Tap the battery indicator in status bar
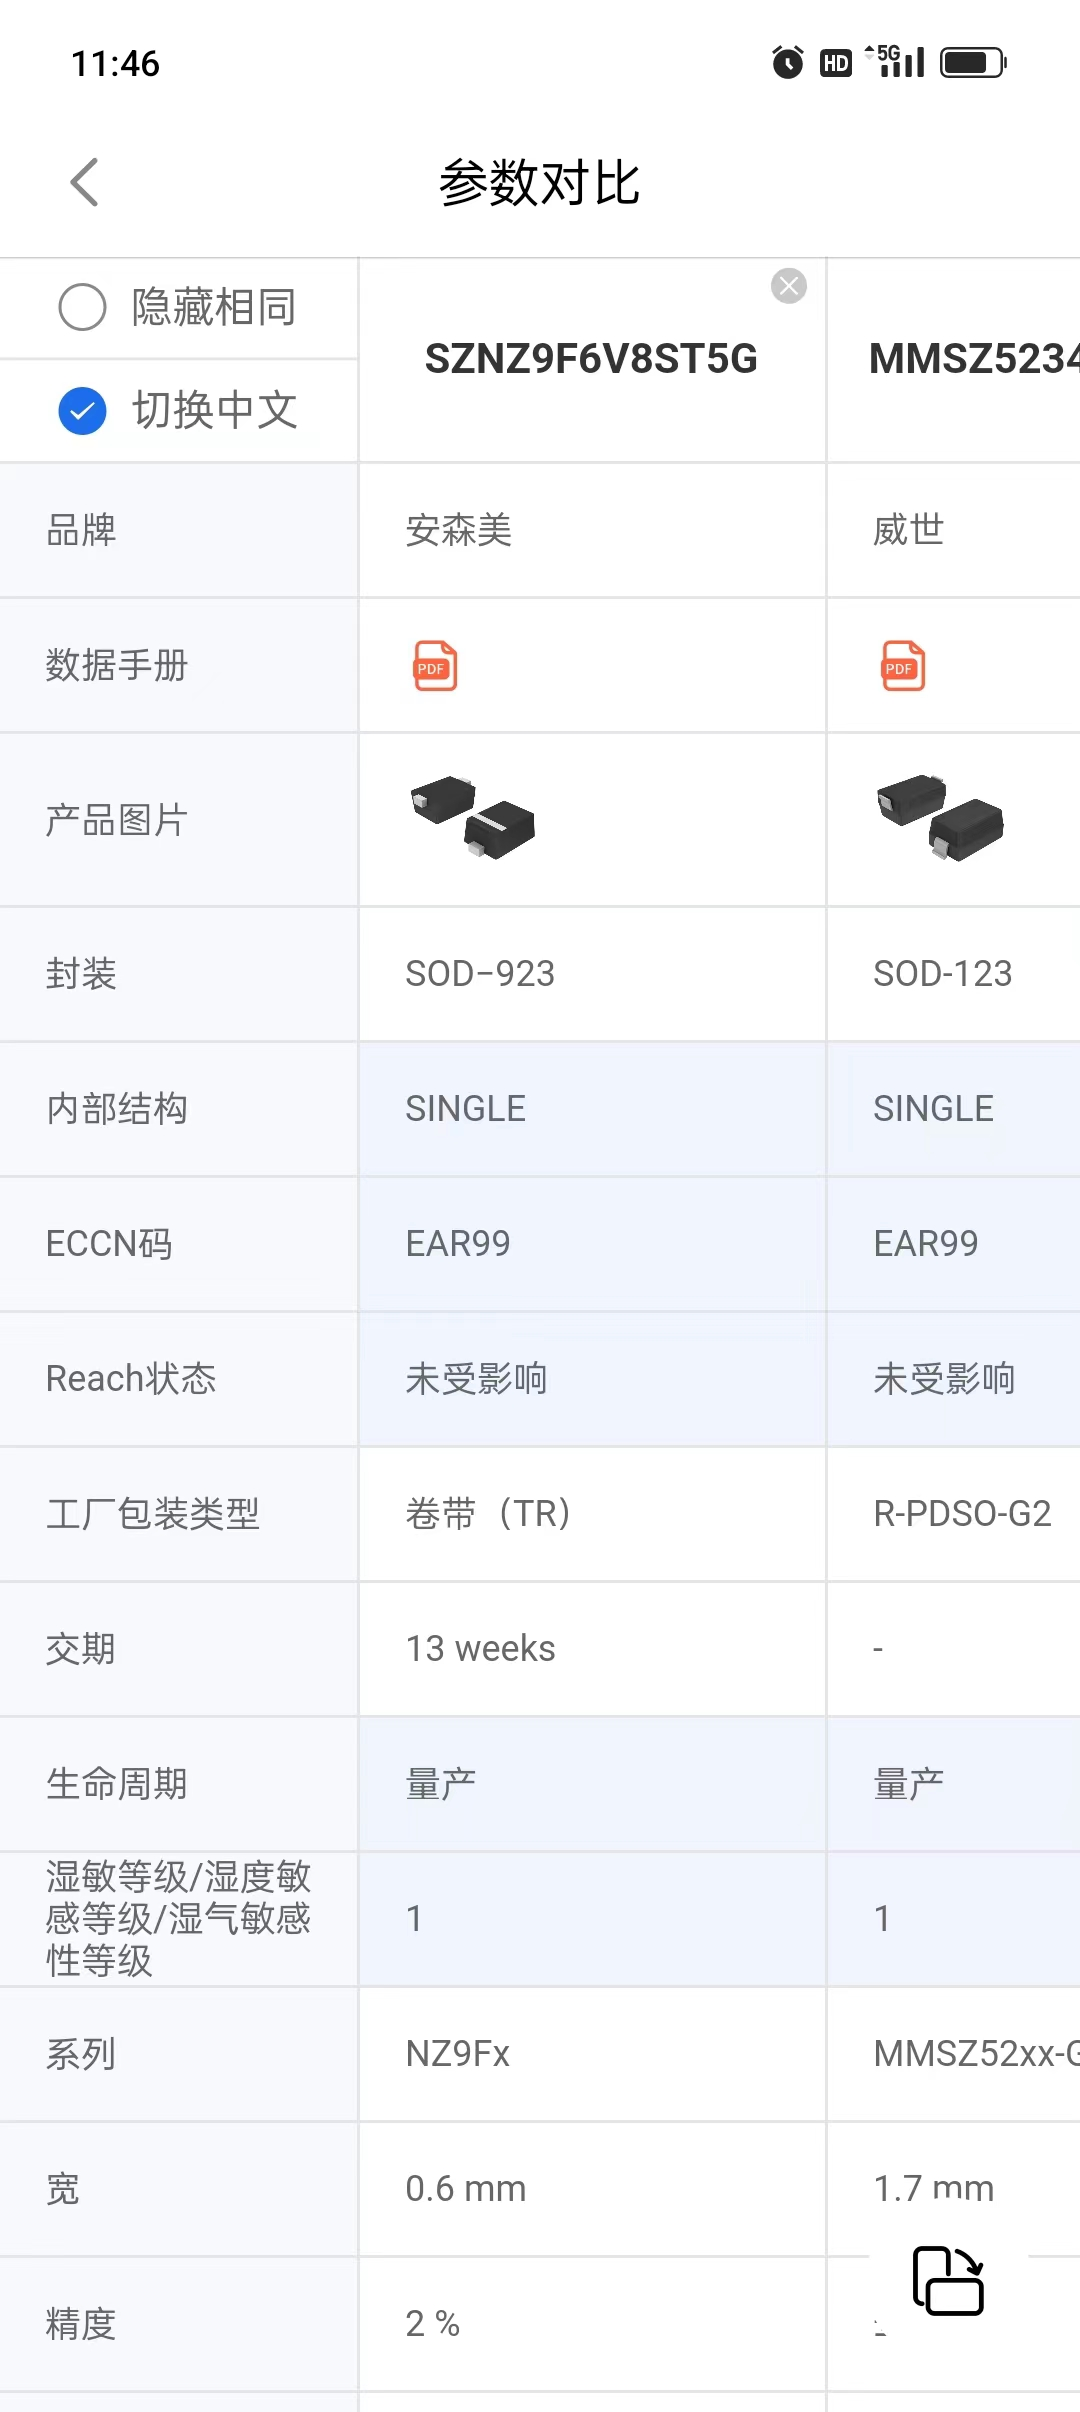Image resolution: width=1080 pixels, height=2412 pixels. [x=973, y=63]
